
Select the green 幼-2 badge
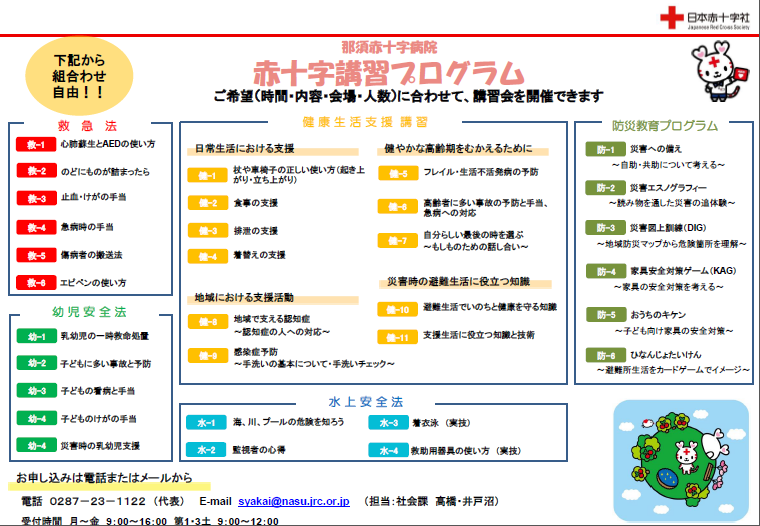coord(36,363)
